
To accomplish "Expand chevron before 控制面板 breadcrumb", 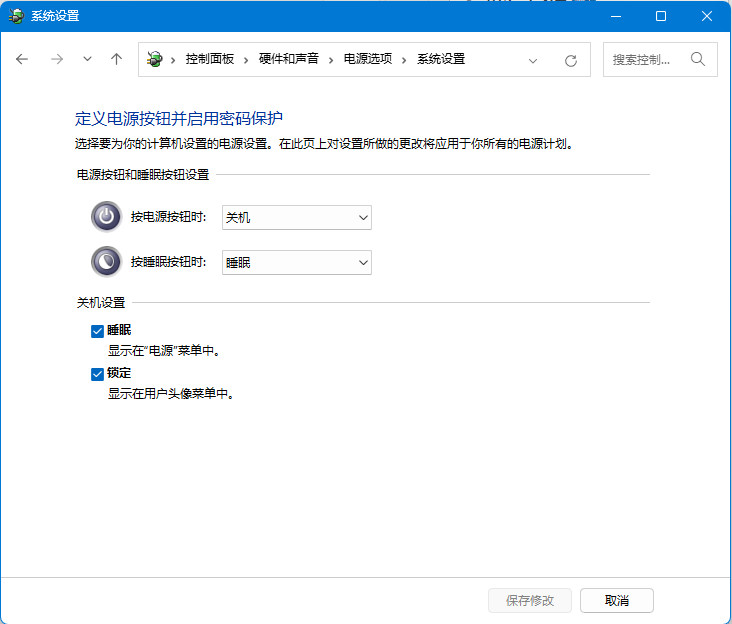I will [173, 60].
